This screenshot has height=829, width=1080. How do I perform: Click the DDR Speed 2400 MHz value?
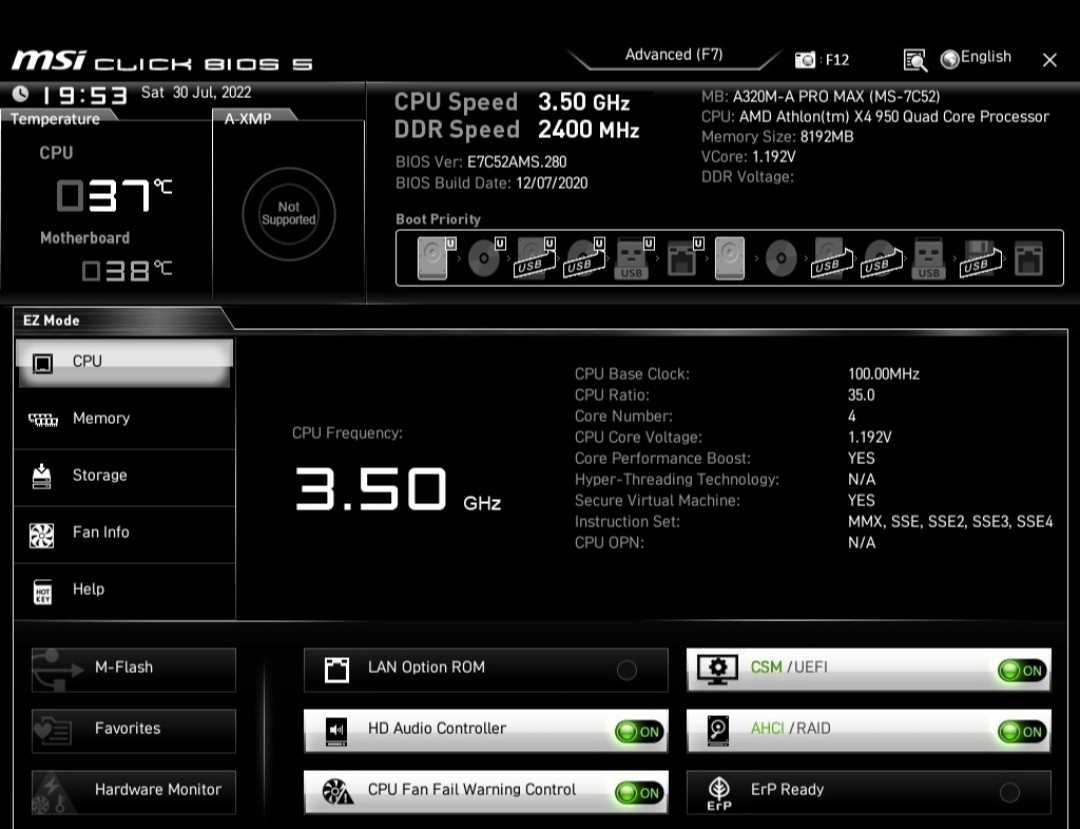(589, 129)
